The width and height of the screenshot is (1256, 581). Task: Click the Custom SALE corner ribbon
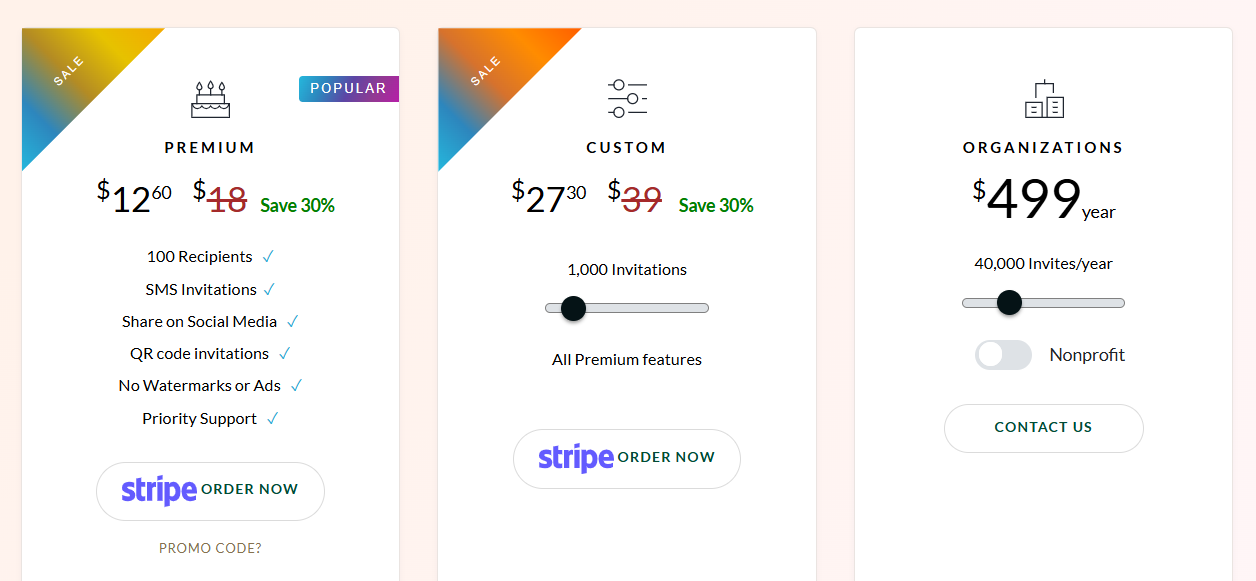click(486, 72)
